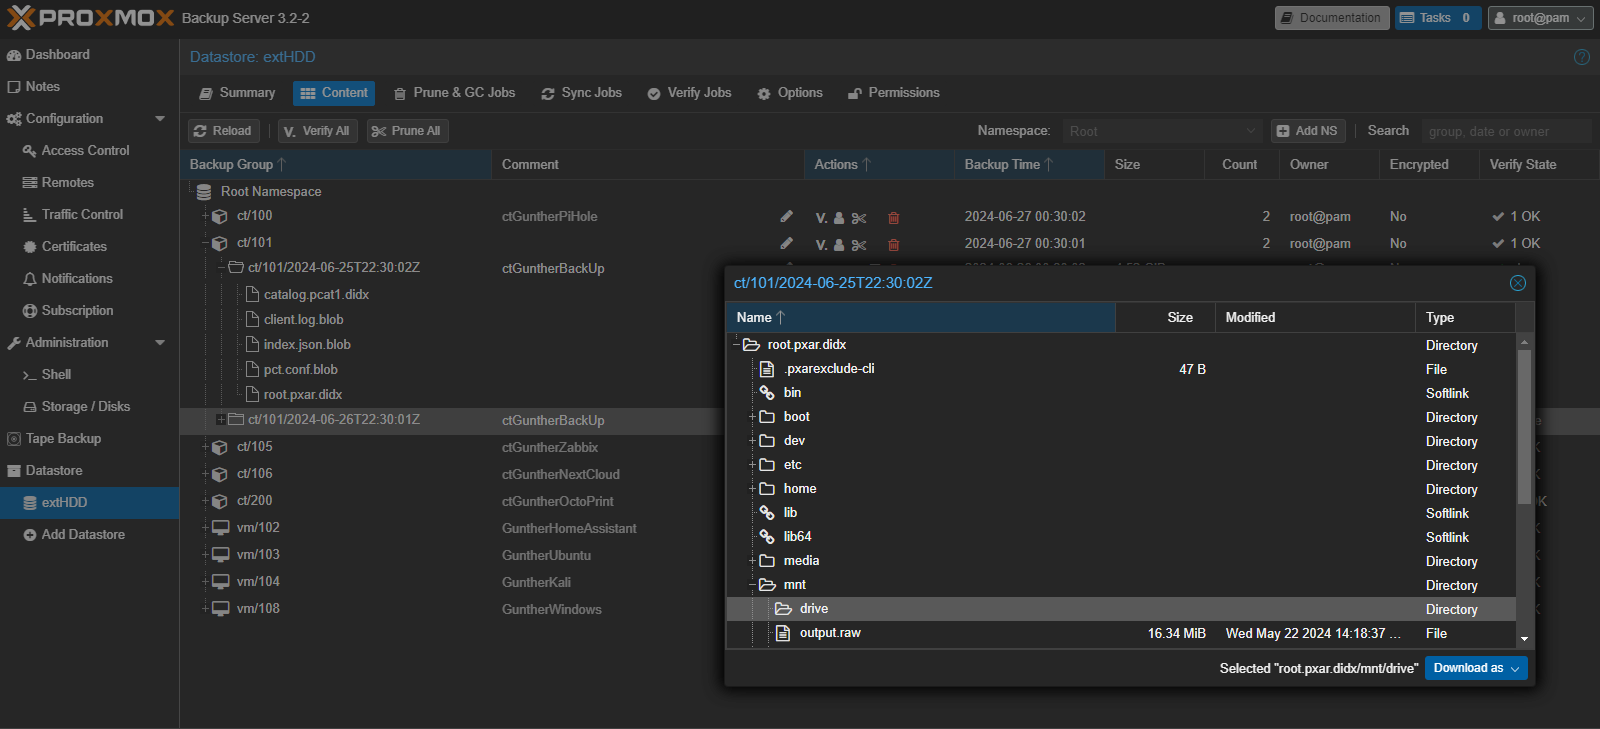Viewport: 1600px width, 729px height.
Task: Click the prune scissors icon for ct/100
Action: [859, 217]
